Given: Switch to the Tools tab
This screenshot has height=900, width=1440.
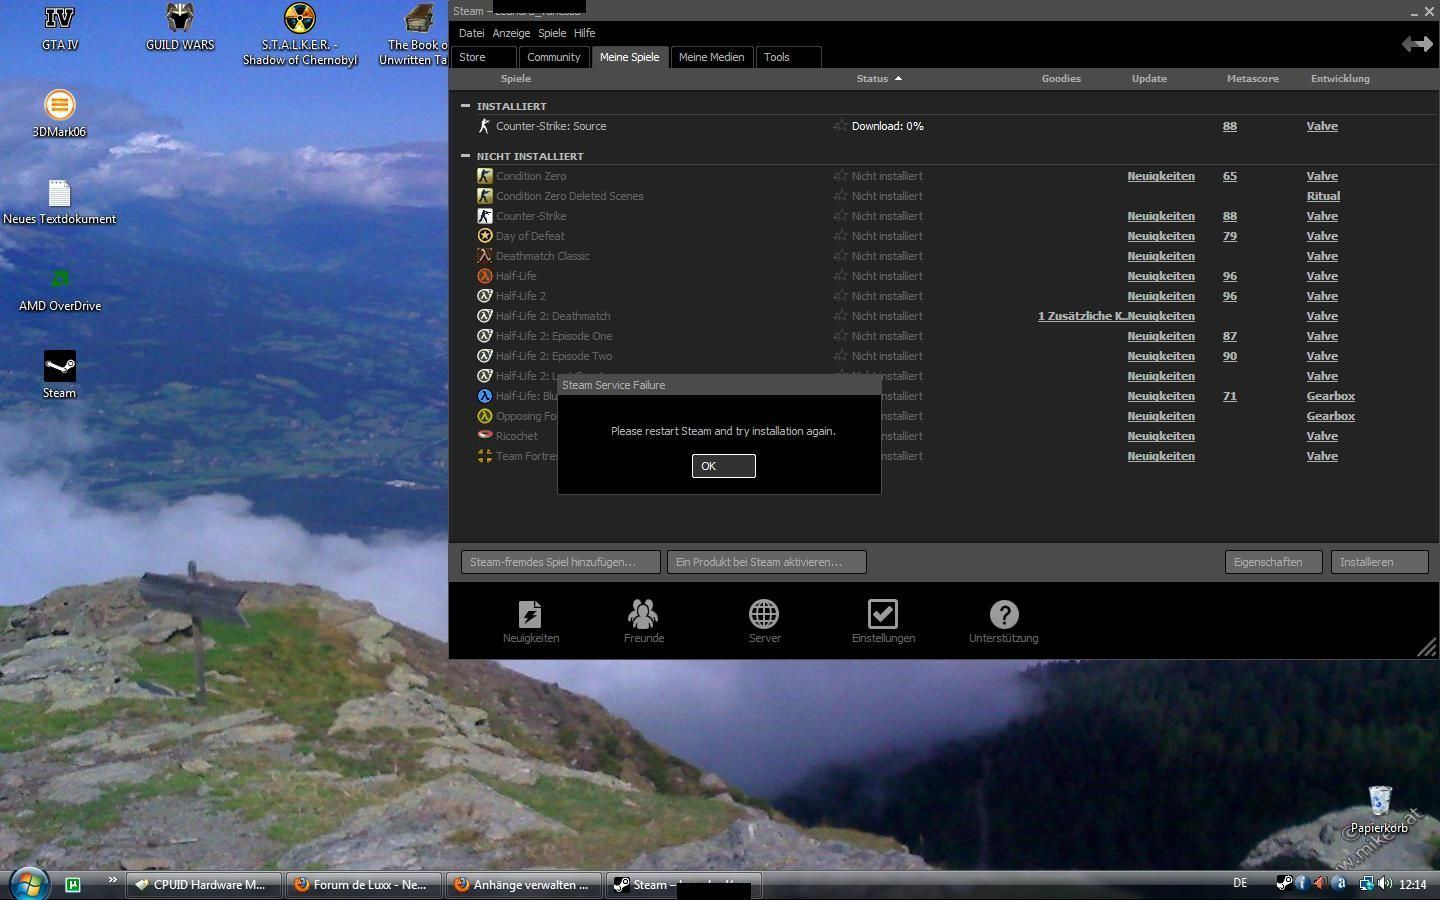Looking at the screenshot, I should [x=788, y=57].
